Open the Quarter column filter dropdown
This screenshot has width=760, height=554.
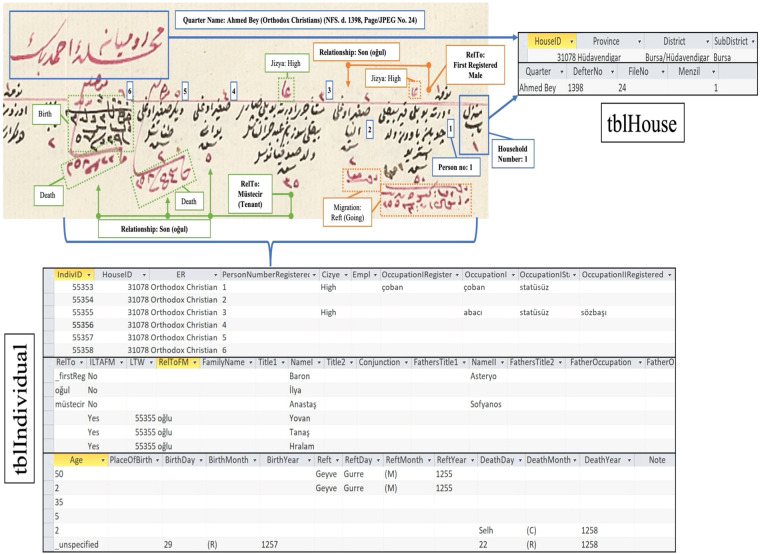562,72
